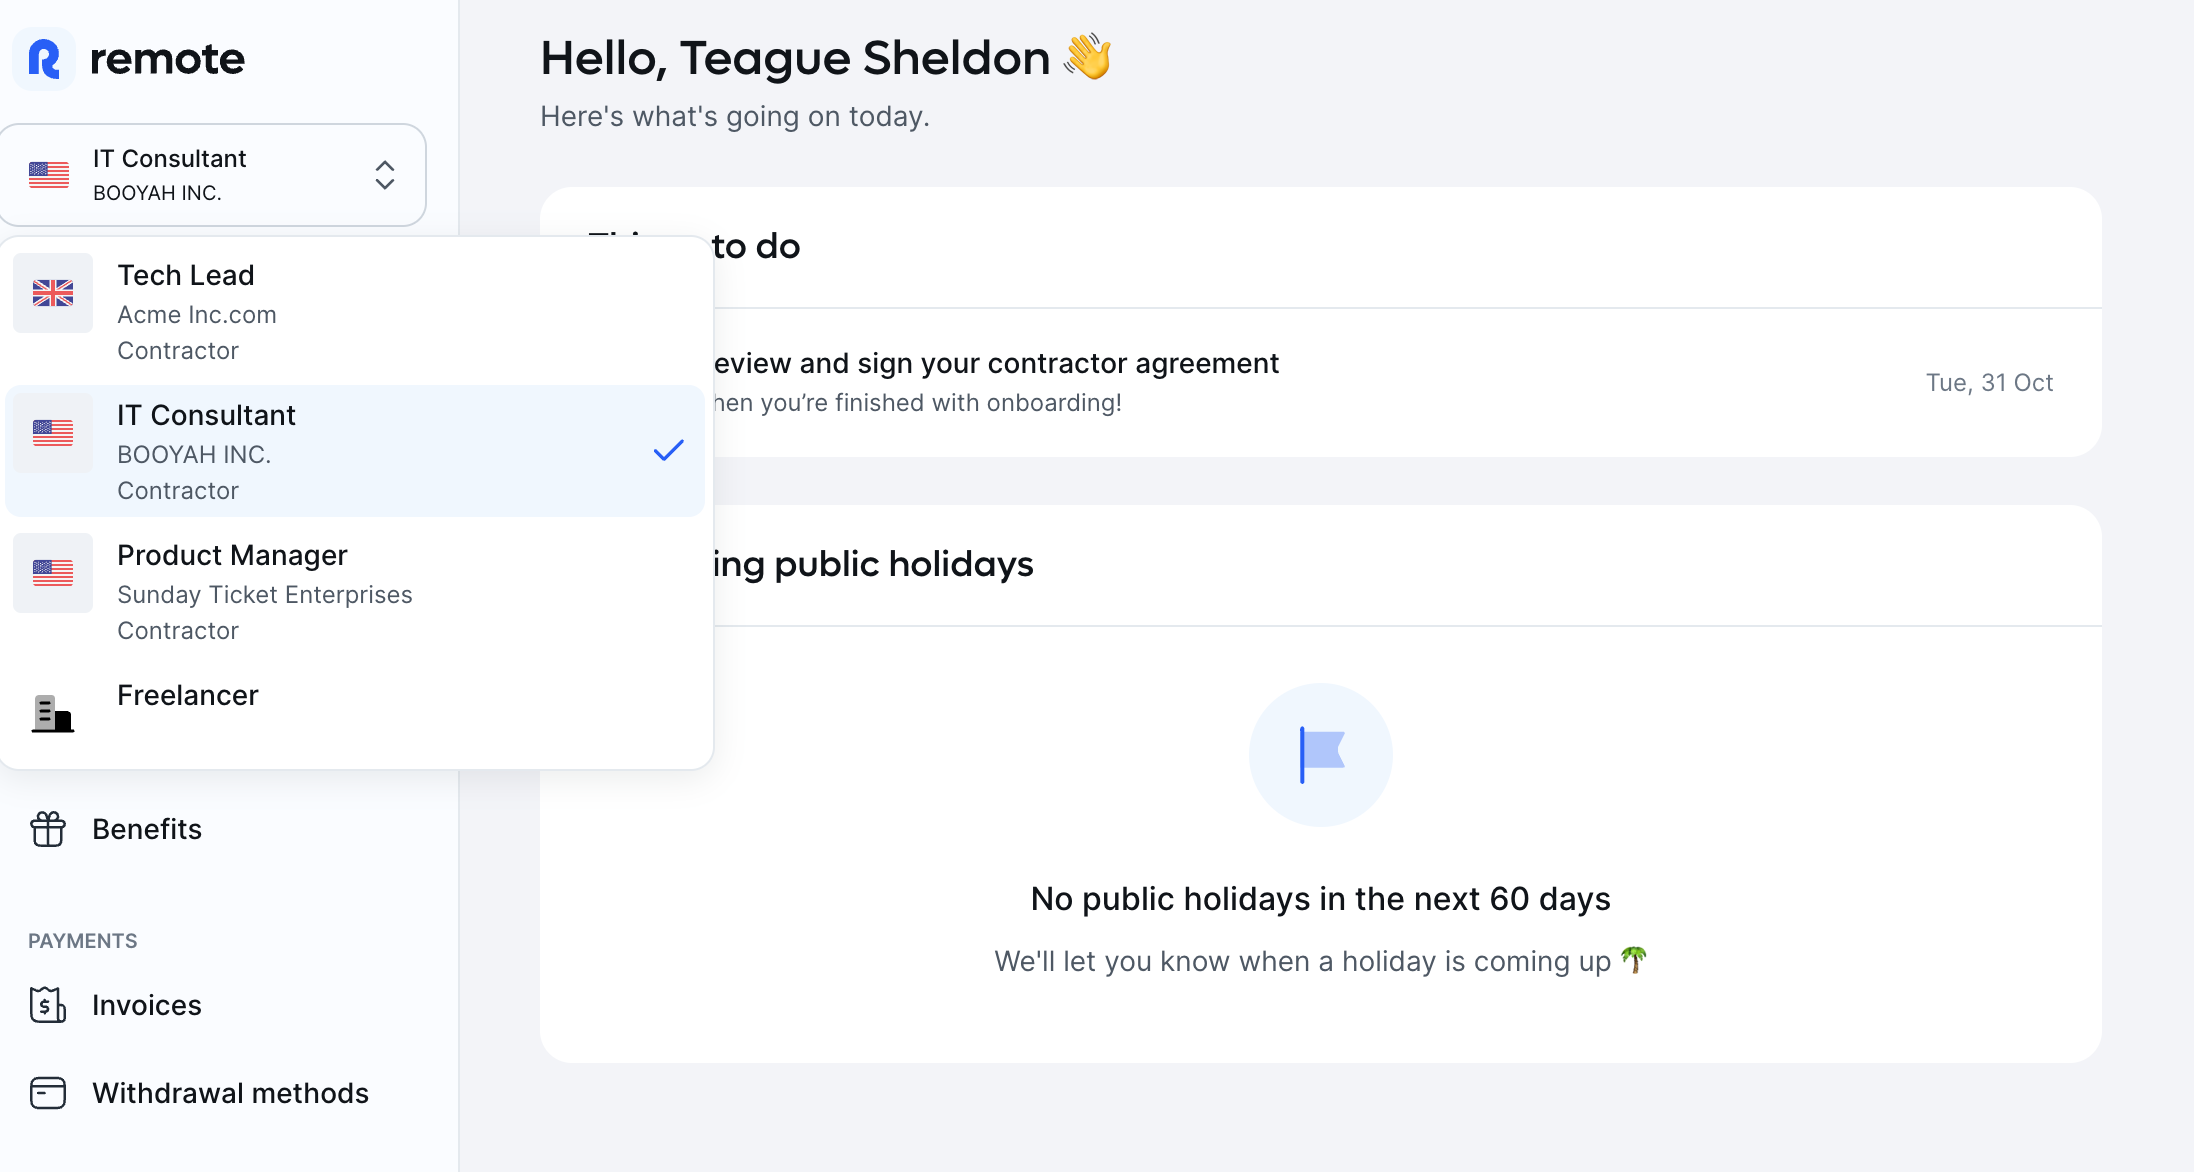Screen dimensions: 2194x1172
Task: Click the blue checkmark on IT Consultant
Action: [x=669, y=451]
